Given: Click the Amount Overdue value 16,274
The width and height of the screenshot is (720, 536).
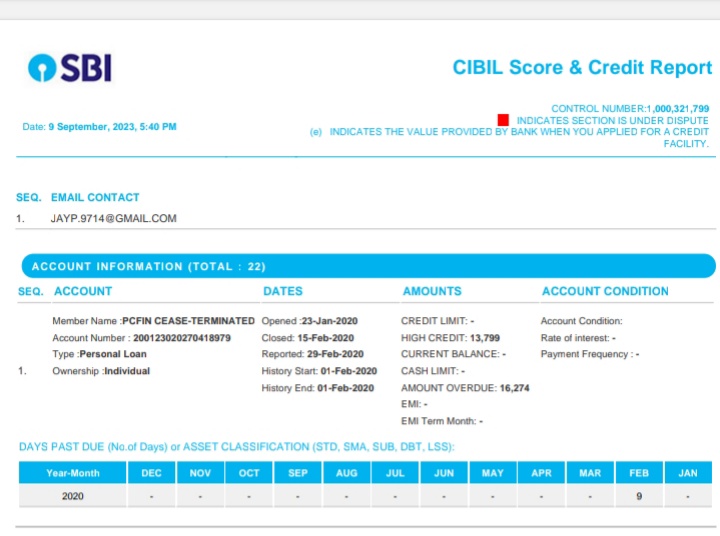Looking at the screenshot, I should (514, 387).
